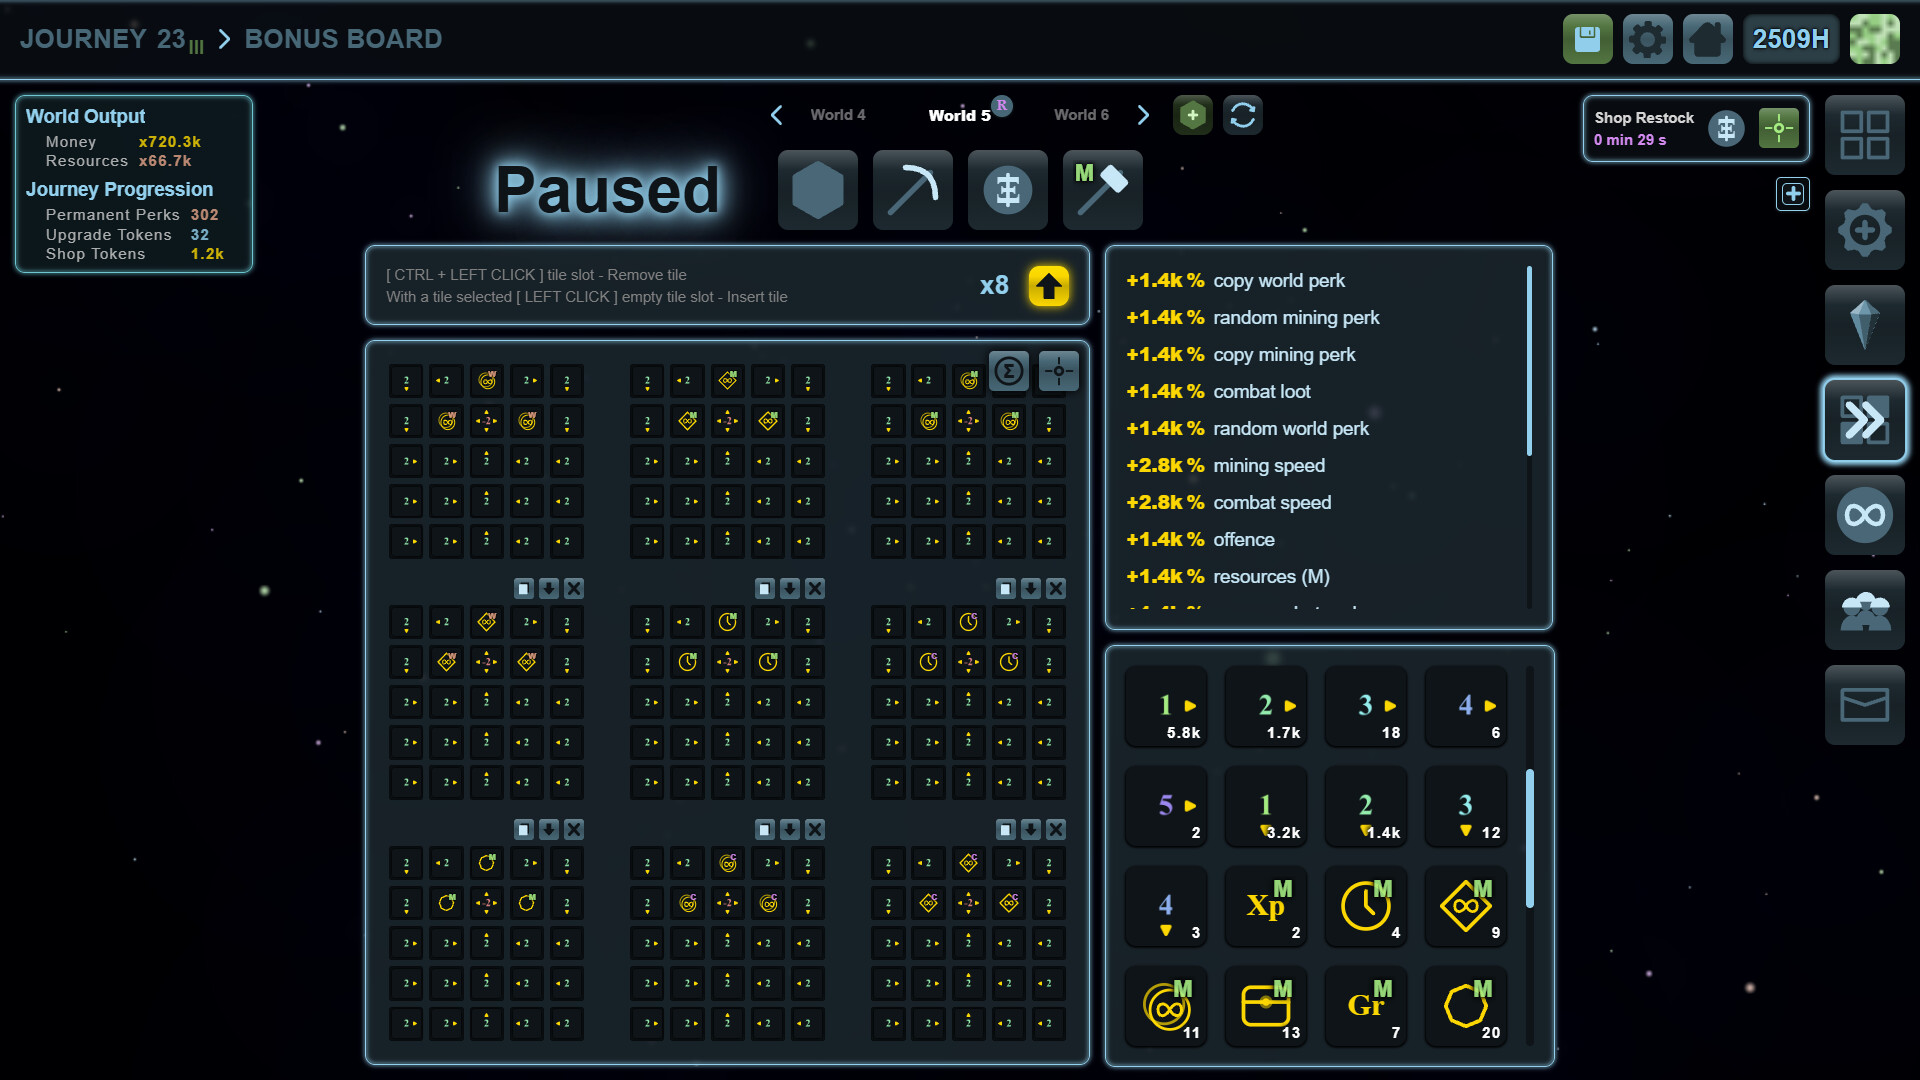The width and height of the screenshot is (1920, 1080).
Task: Select the hexagon tile category button
Action: (817, 190)
